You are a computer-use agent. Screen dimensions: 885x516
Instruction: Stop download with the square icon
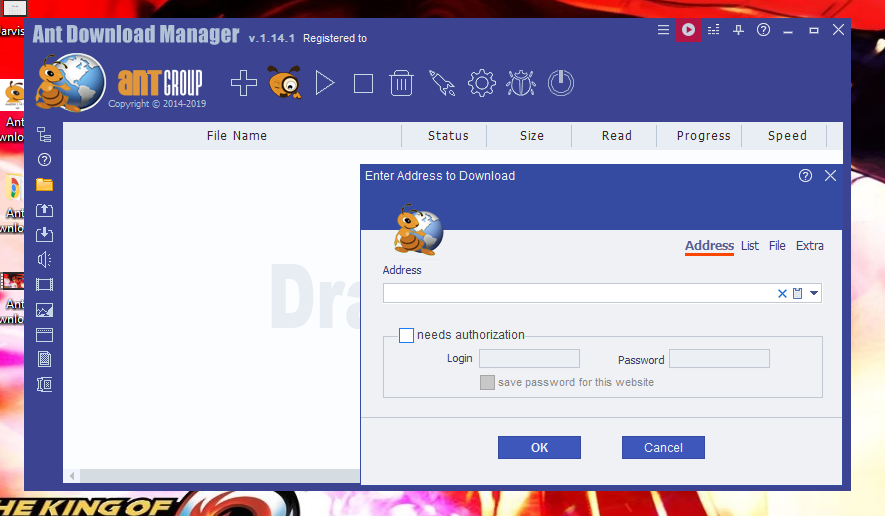(363, 84)
